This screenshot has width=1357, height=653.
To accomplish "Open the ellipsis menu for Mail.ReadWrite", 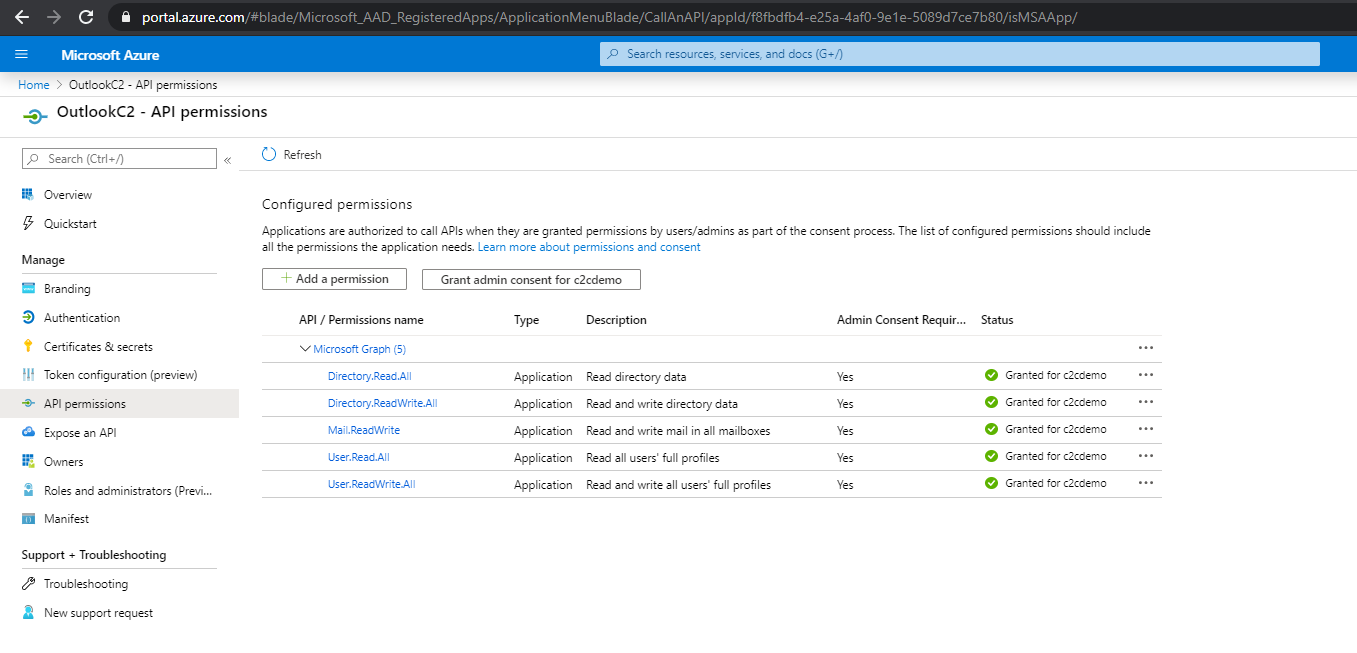I will pos(1146,429).
